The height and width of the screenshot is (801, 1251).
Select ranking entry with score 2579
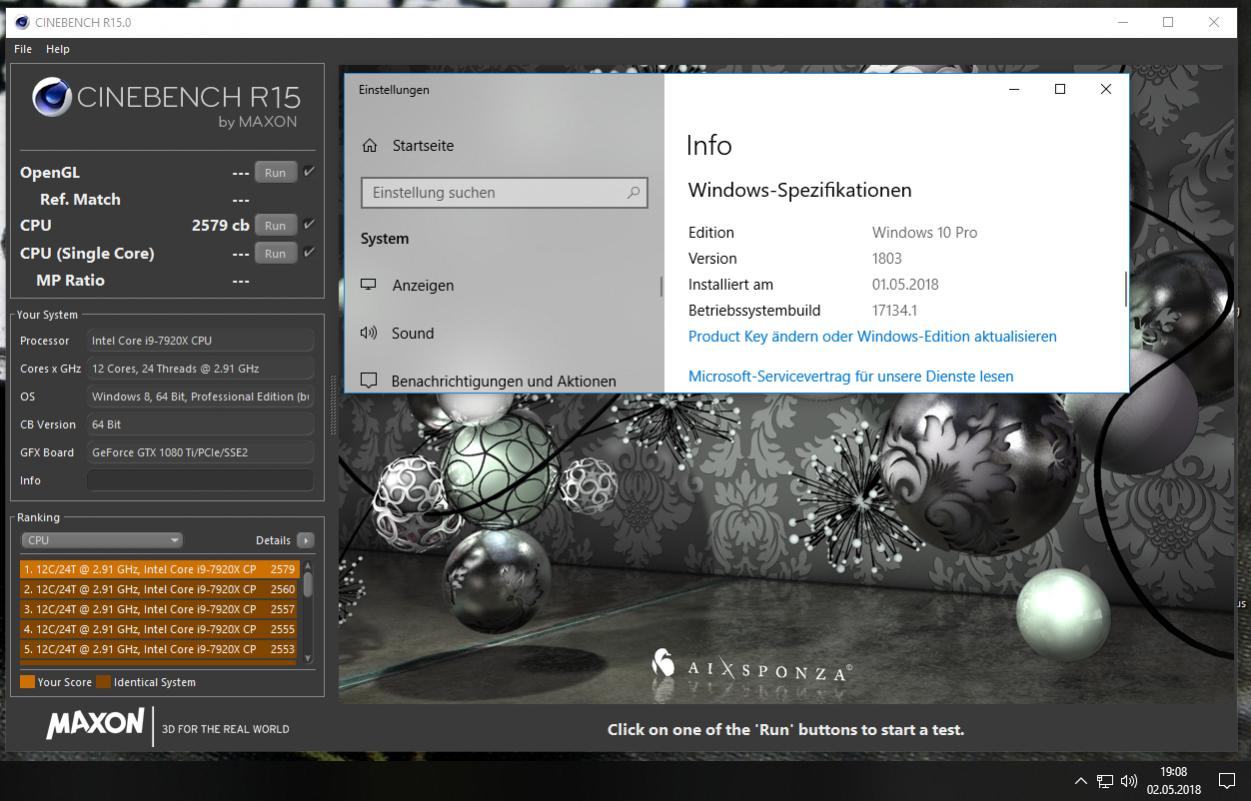159,569
